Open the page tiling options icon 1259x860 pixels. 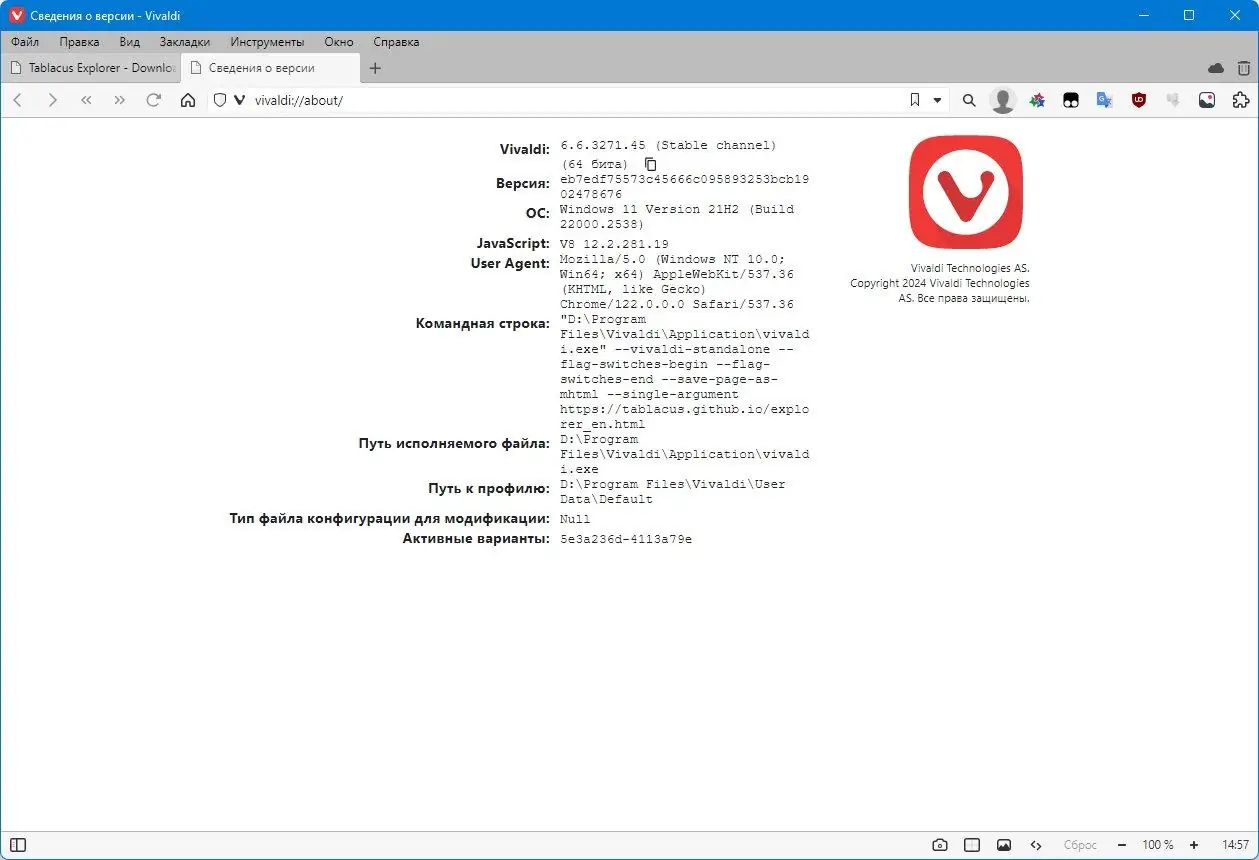click(x=971, y=844)
